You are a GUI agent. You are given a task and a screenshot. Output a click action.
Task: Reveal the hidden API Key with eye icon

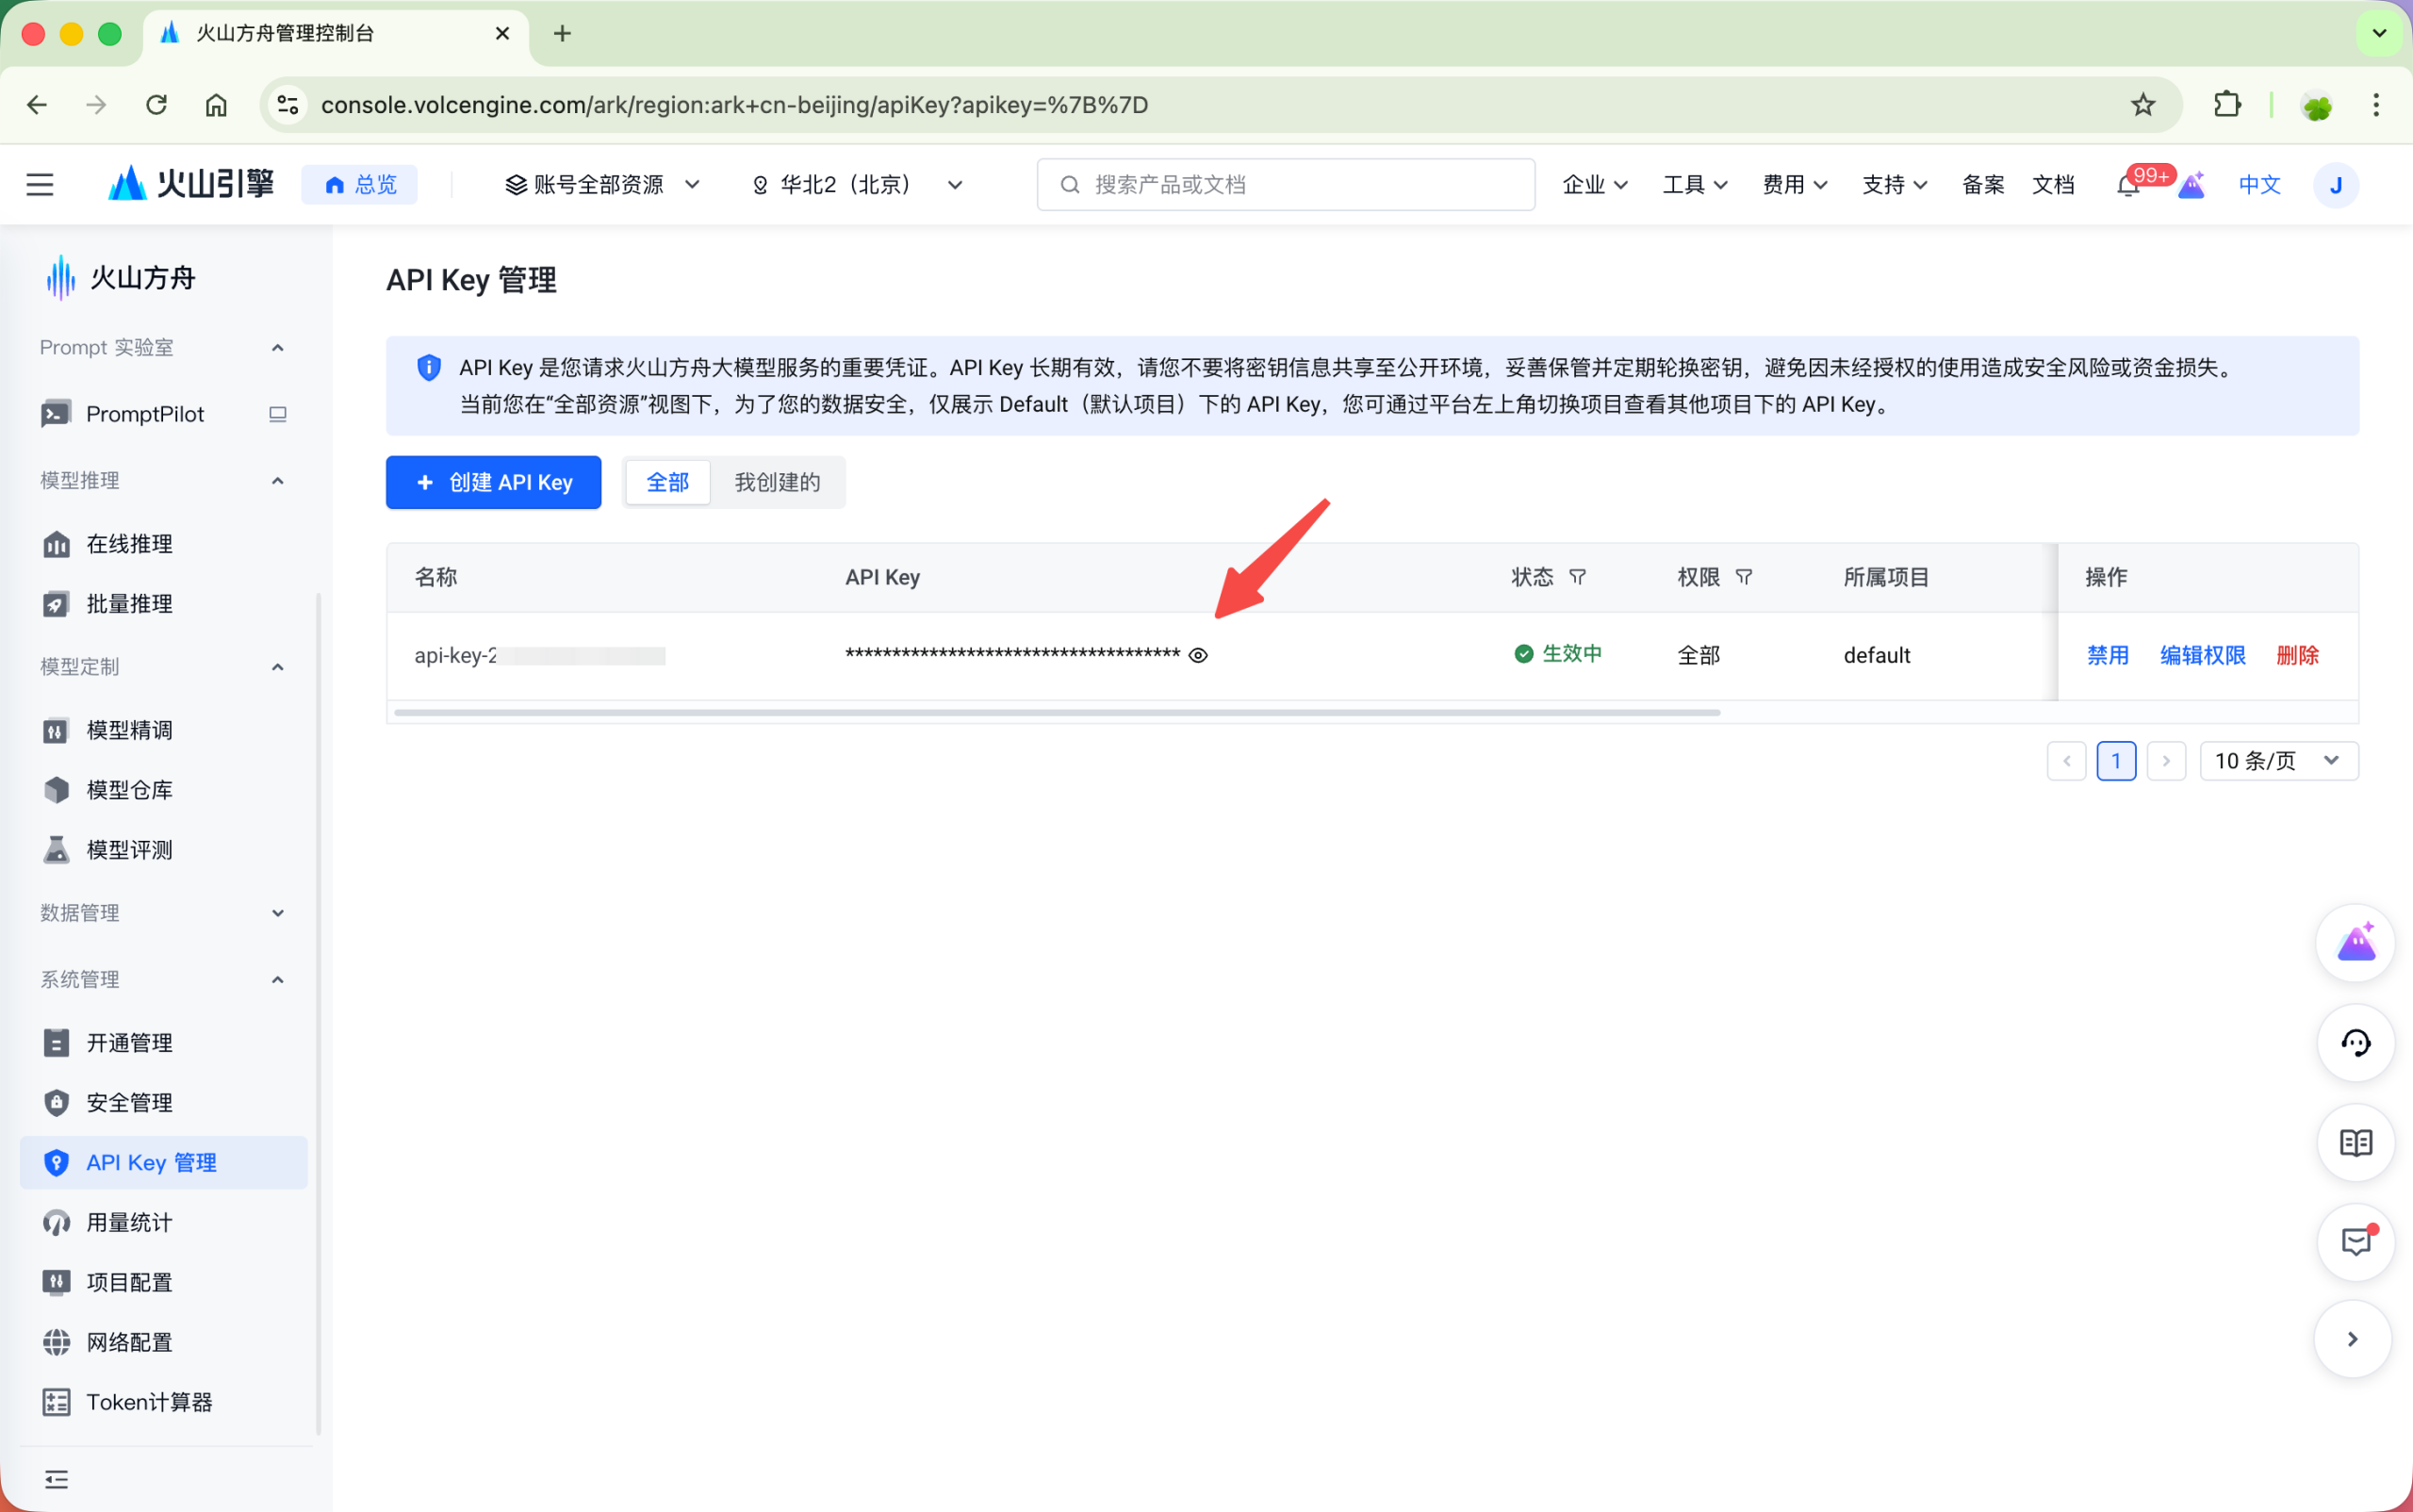1198,656
